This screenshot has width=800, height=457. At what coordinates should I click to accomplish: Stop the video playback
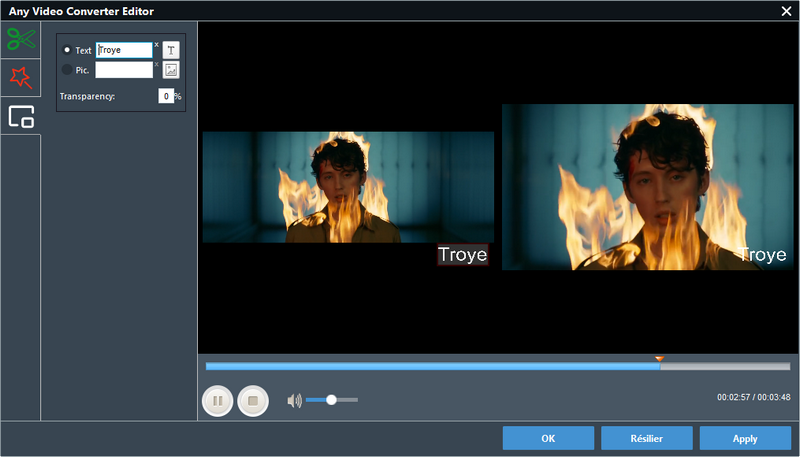[x=253, y=401]
